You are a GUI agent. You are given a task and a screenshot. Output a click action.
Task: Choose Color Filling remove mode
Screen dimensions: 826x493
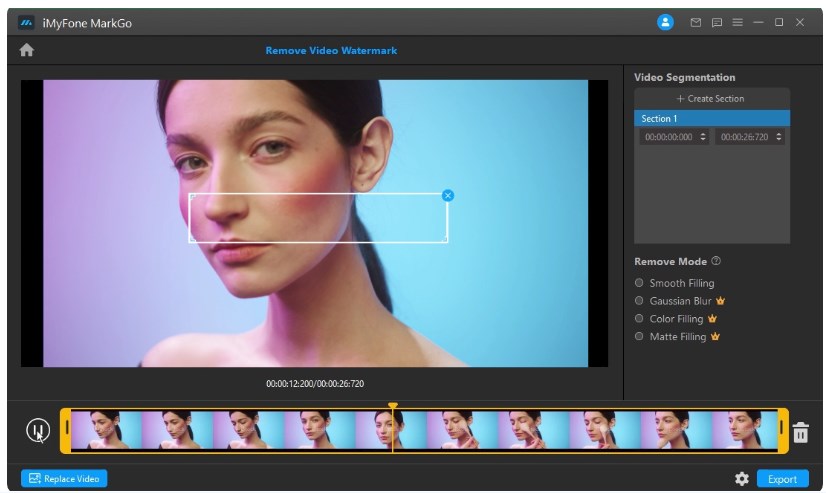pos(640,318)
